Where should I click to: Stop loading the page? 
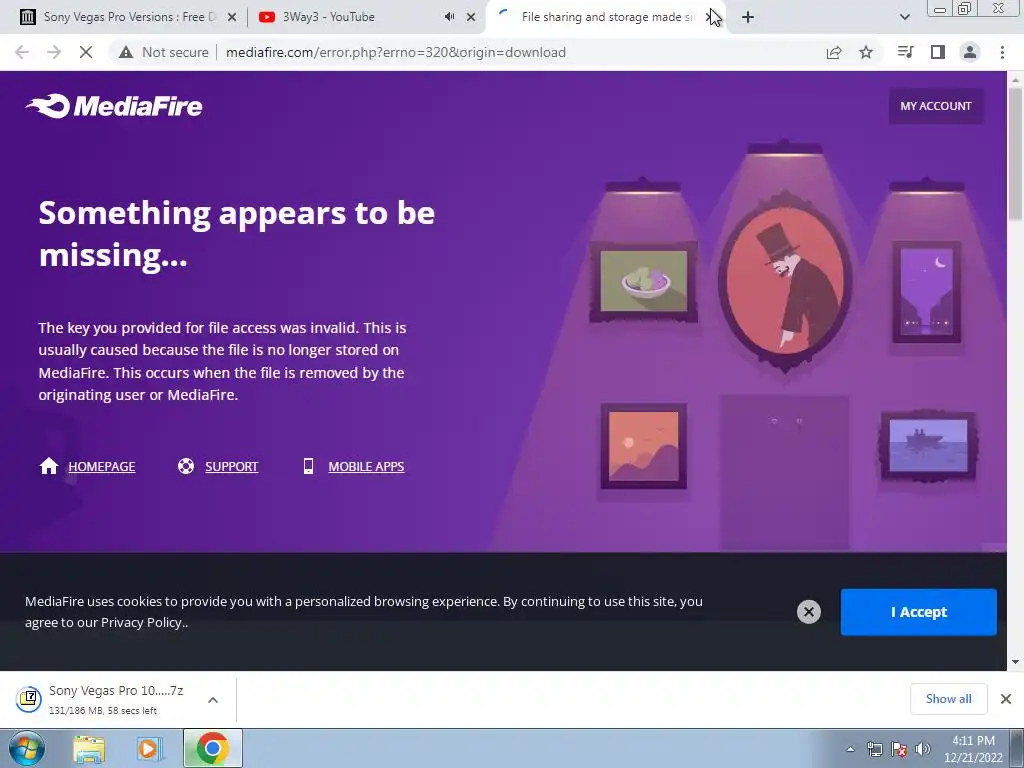point(86,52)
